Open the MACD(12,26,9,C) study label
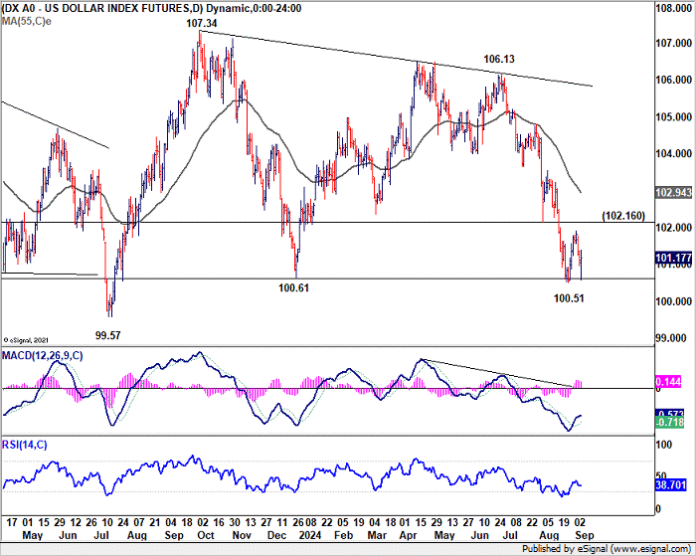This screenshot has width=696, height=556. (x=42, y=355)
